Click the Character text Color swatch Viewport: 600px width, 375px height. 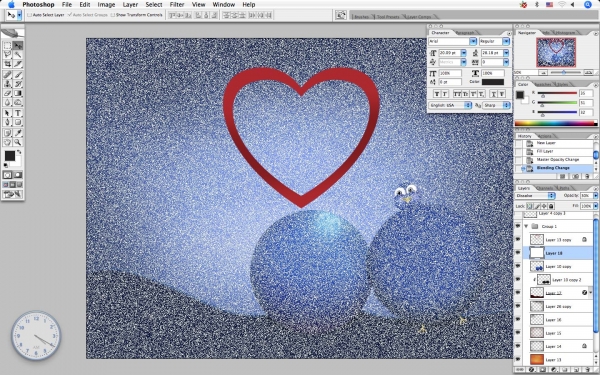coord(492,82)
